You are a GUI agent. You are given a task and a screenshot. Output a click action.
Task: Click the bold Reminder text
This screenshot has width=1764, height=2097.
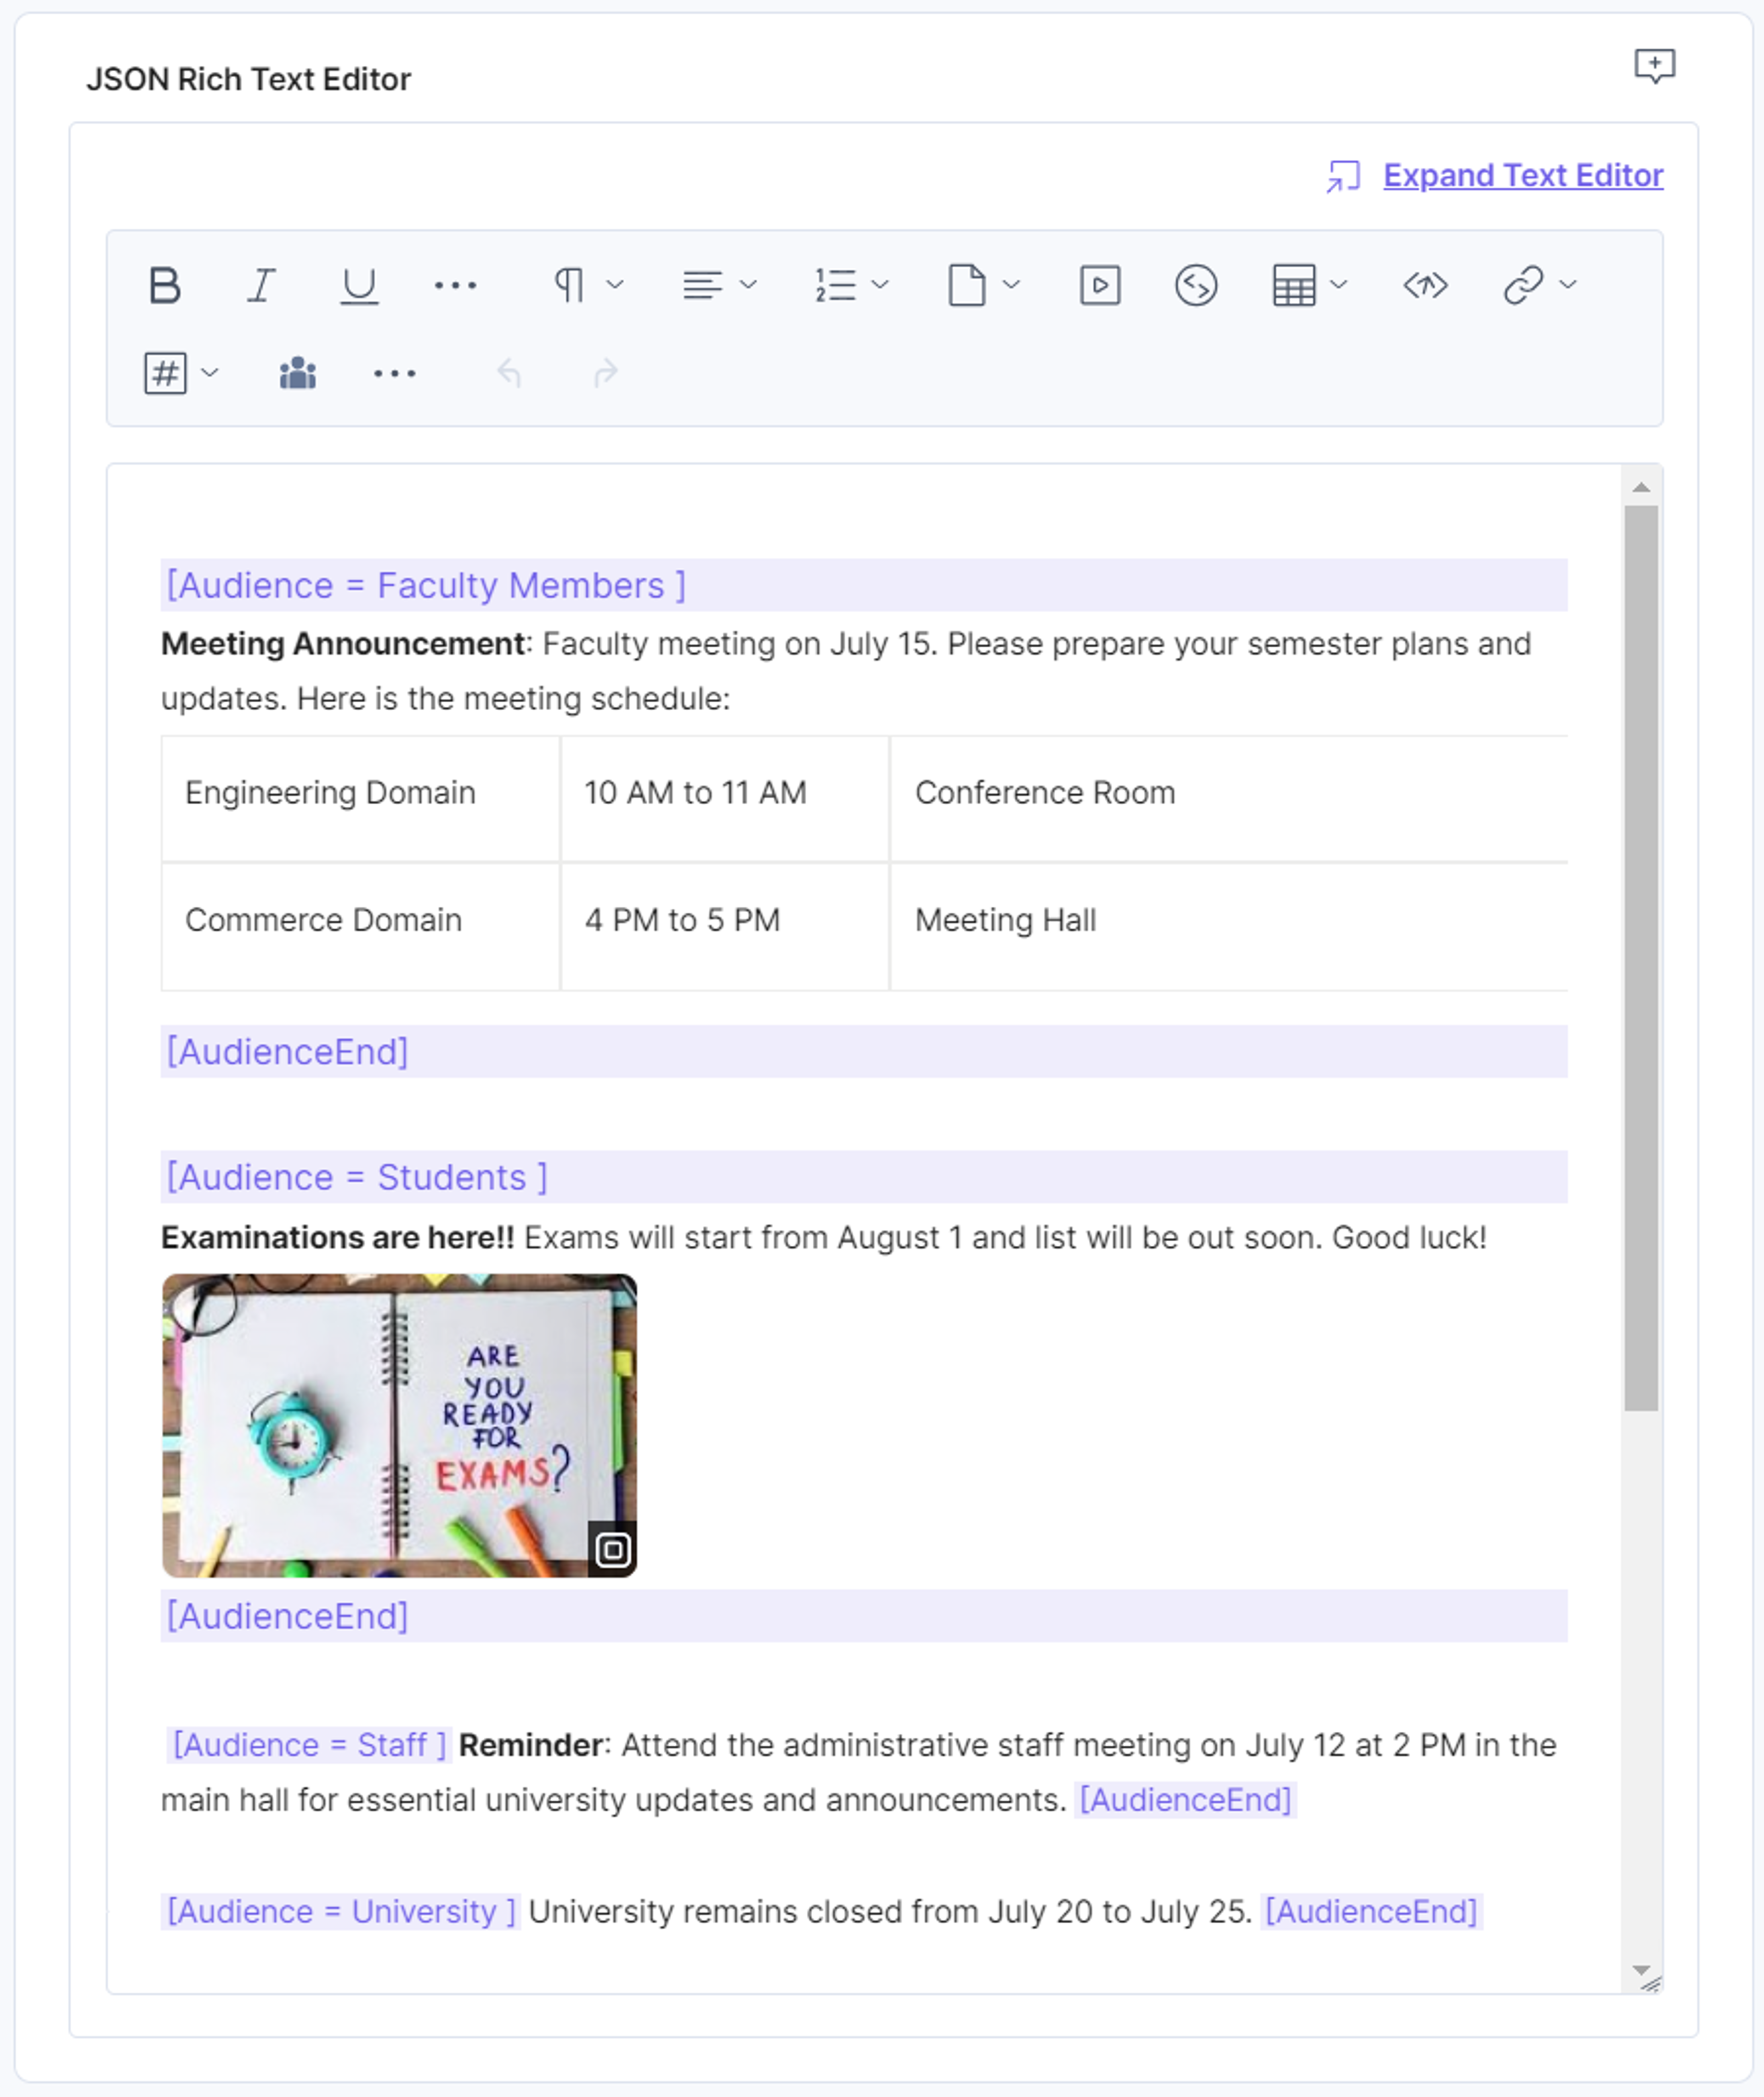[x=531, y=1745]
